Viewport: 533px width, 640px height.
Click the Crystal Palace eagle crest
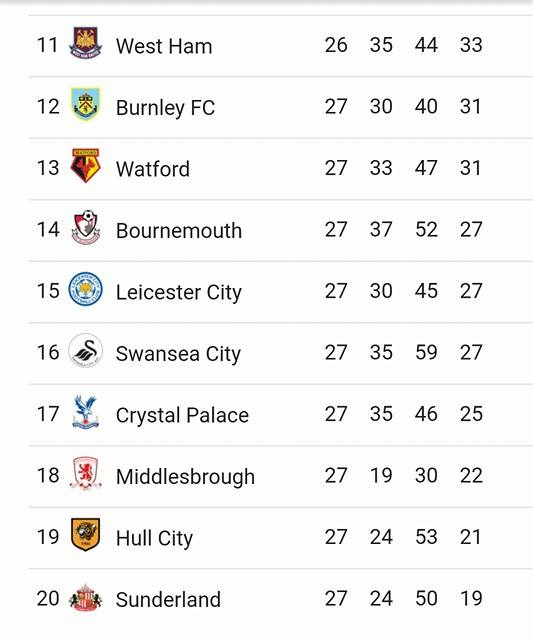pyautogui.click(x=85, y=412)
